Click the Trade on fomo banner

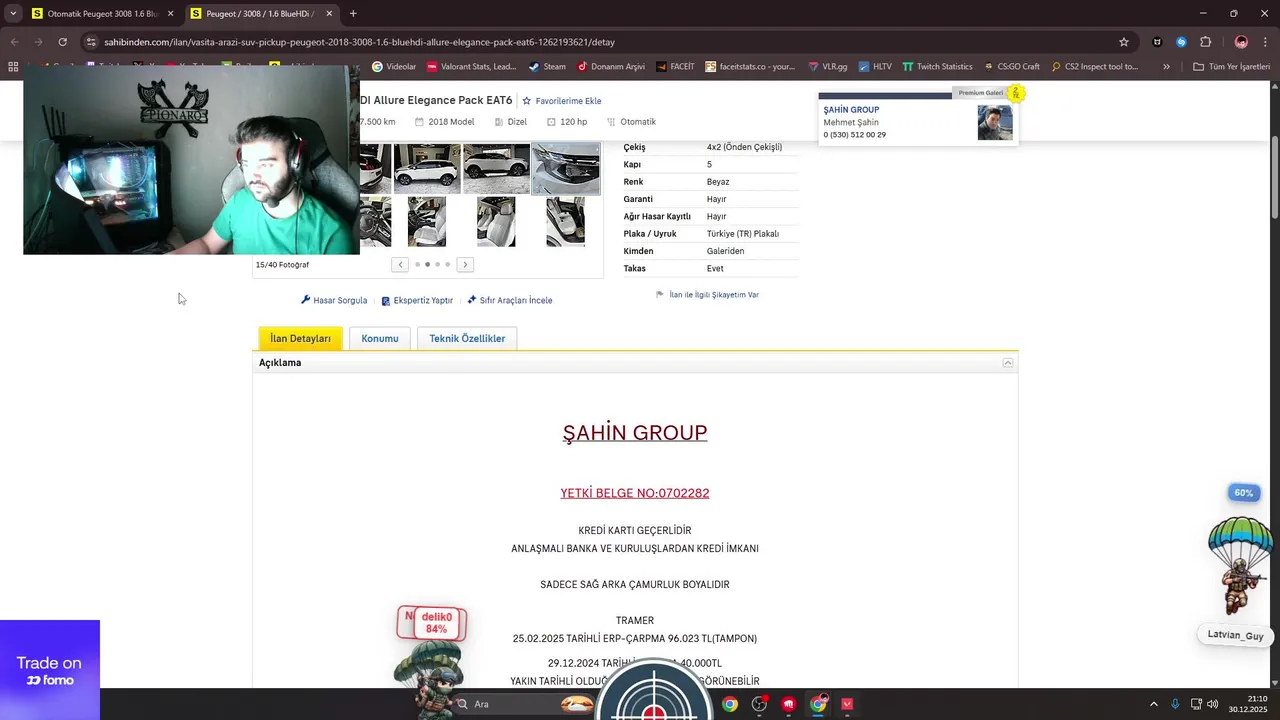[50, 670]
